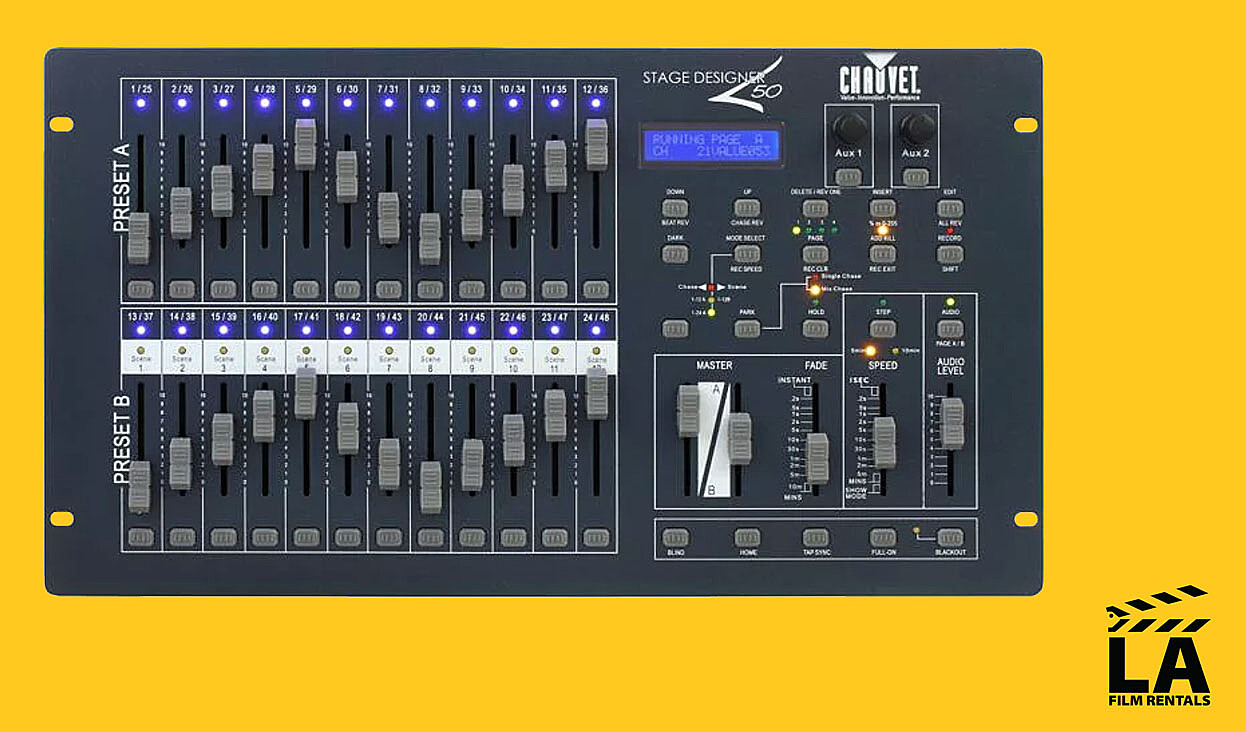Push the TAP SYNC button
The width and height of the screenshot is (1246, 732).
pos(815,537)
